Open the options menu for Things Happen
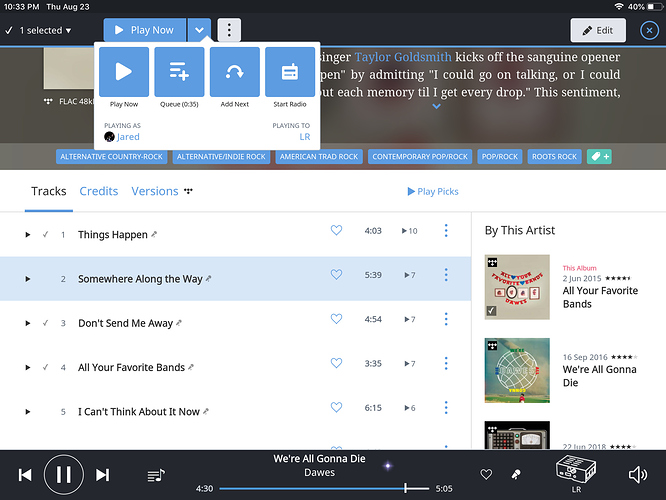The width and height of the screenshot is (666, 500). (x=446, y=231)
